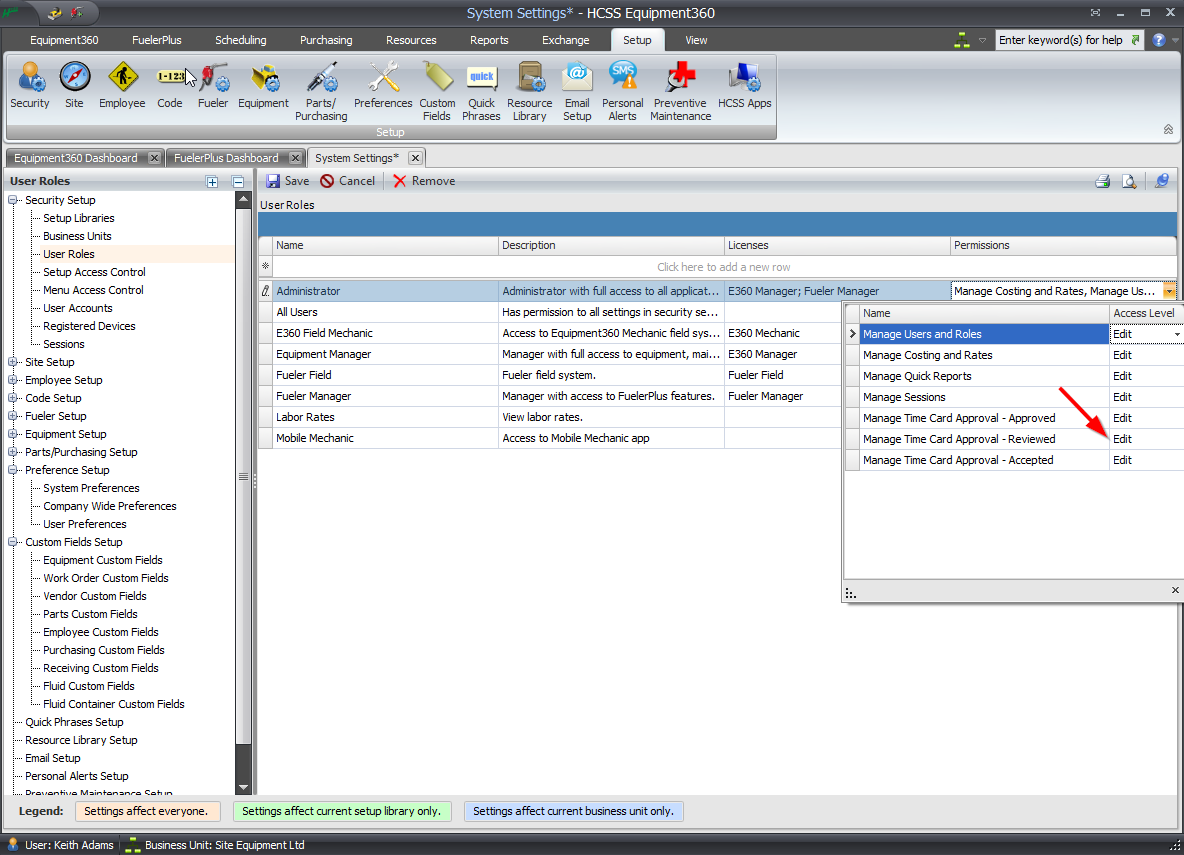
Task: Click the print icon above User Roles grid
Action: (x=1102, y=181)
